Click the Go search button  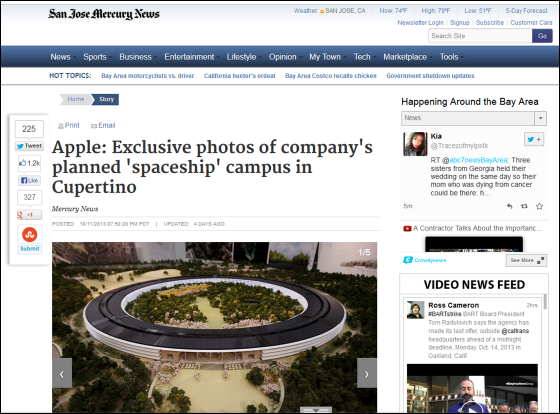coord(542,36)
